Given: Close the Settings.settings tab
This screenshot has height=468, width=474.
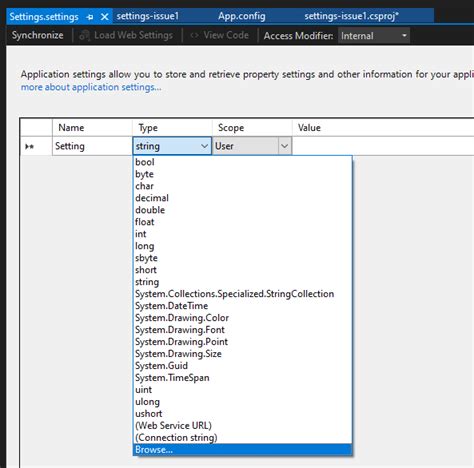Looking at the screenshot, I should point(104,17).
